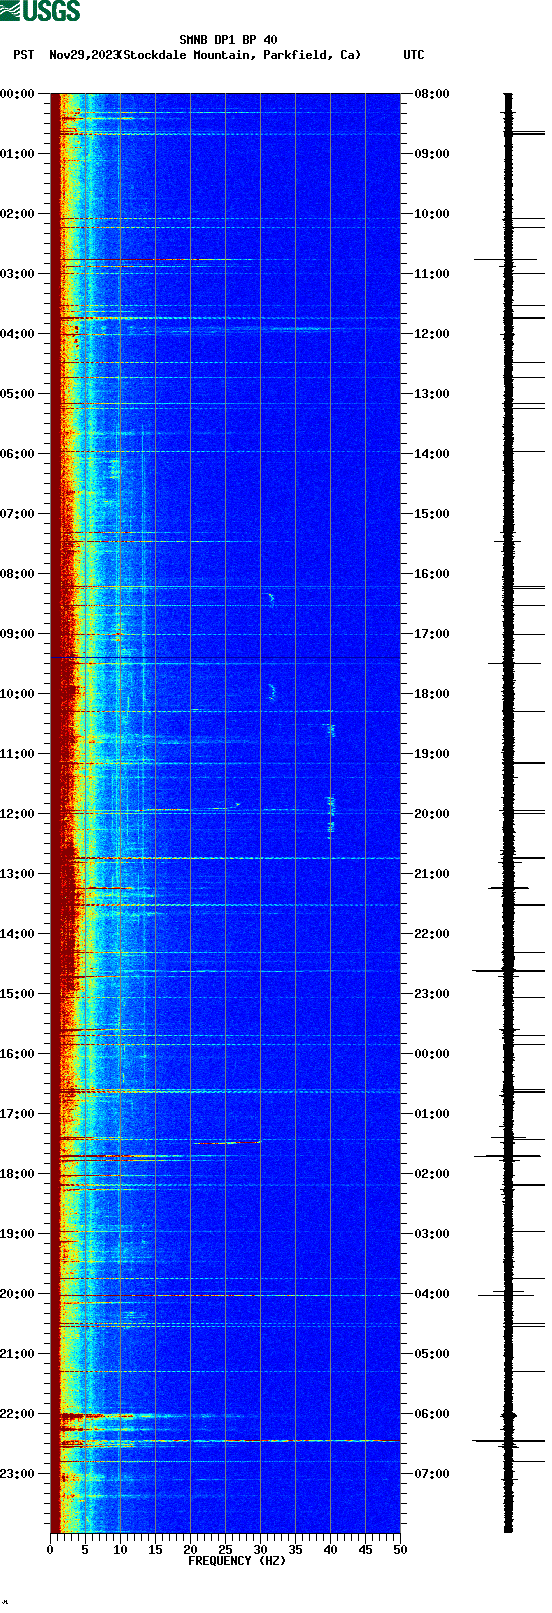Click the 08:00 UTC time label
The width and height of the screenshot is (552, 1613).
(x=432, y=94)
